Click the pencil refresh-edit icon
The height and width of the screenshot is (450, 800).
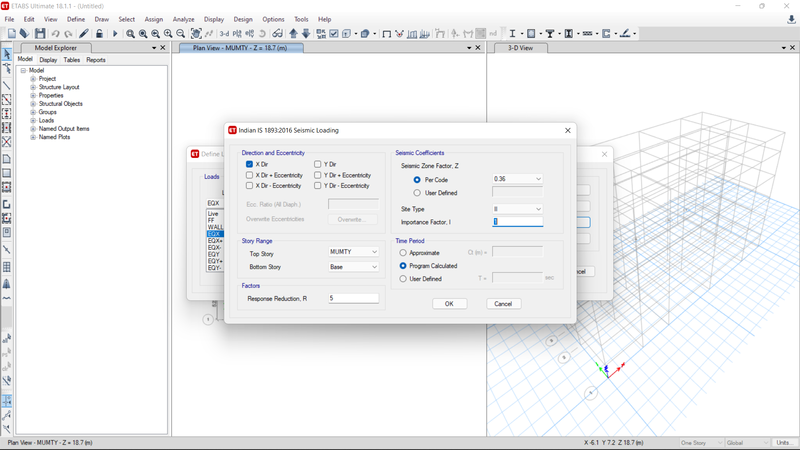[84, 34]
